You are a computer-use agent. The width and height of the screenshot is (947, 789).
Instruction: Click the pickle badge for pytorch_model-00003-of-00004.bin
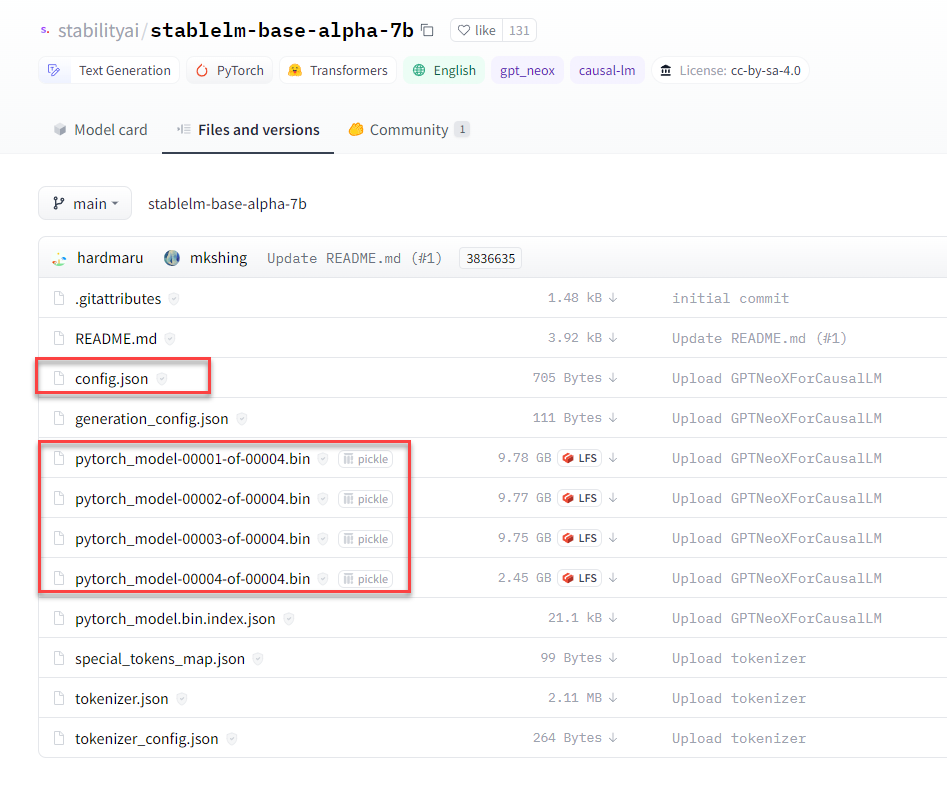pos(365,539)
